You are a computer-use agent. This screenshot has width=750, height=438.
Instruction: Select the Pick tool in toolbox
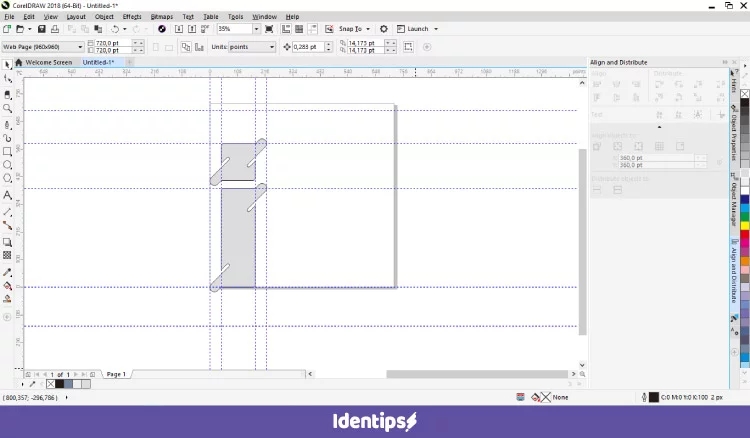click(7, 65)
